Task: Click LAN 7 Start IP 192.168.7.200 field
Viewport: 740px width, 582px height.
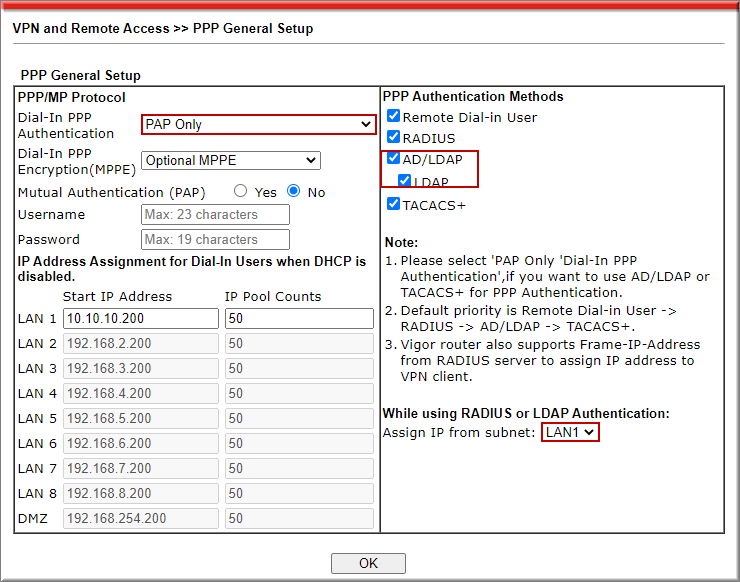Action: [141, 469]
